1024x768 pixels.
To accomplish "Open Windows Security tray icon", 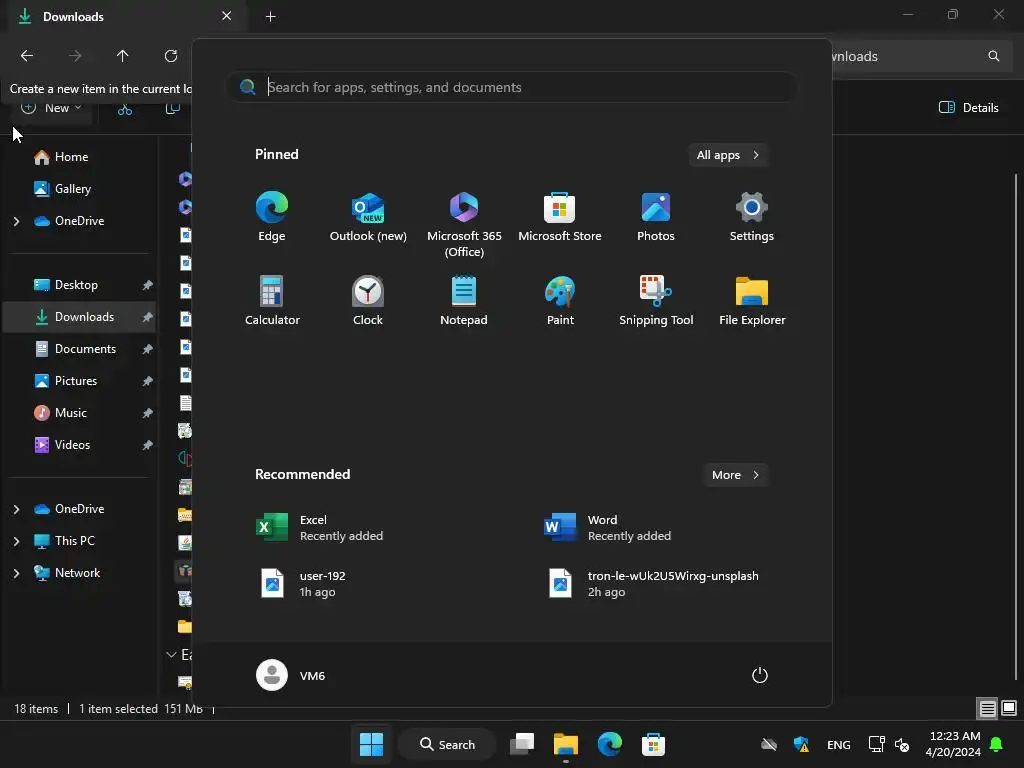I will tap(801, 744).
